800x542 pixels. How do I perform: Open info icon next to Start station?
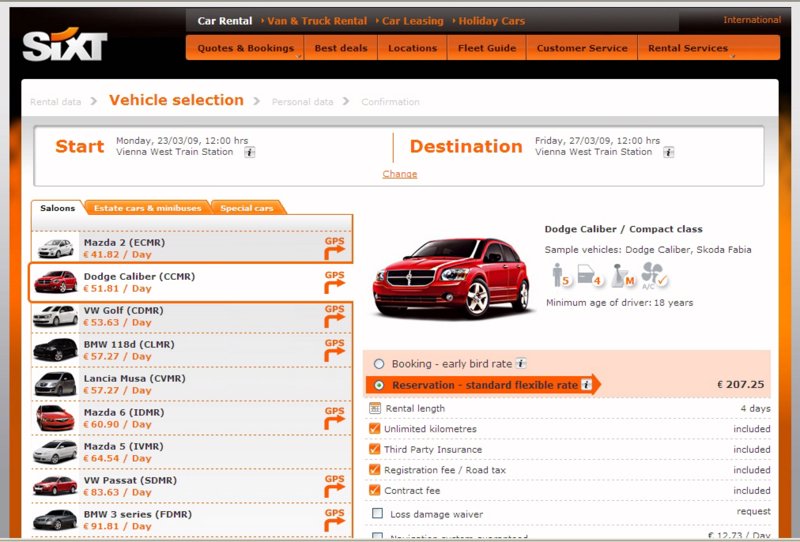249,152
